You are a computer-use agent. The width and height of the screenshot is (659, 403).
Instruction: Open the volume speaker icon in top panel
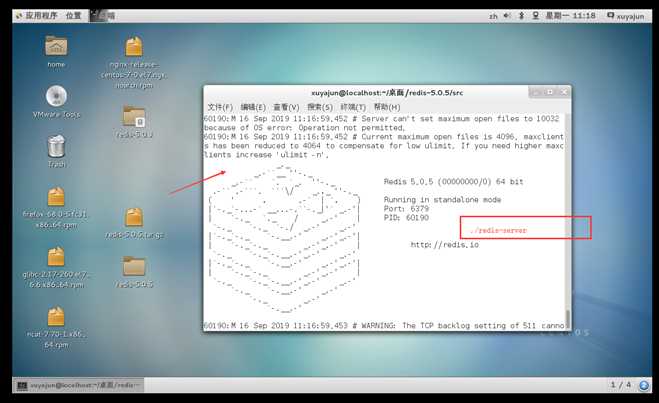click(507, 16)
